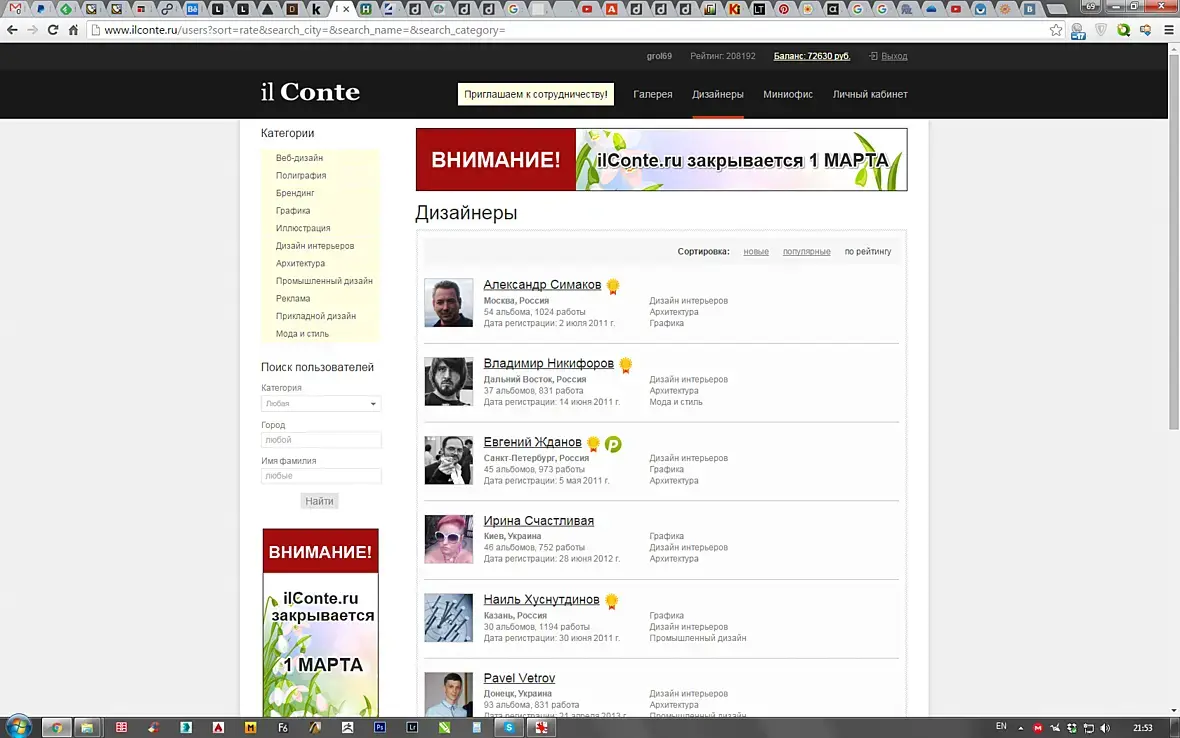Switch to Chrome in the taskbar

pos(56,727)
